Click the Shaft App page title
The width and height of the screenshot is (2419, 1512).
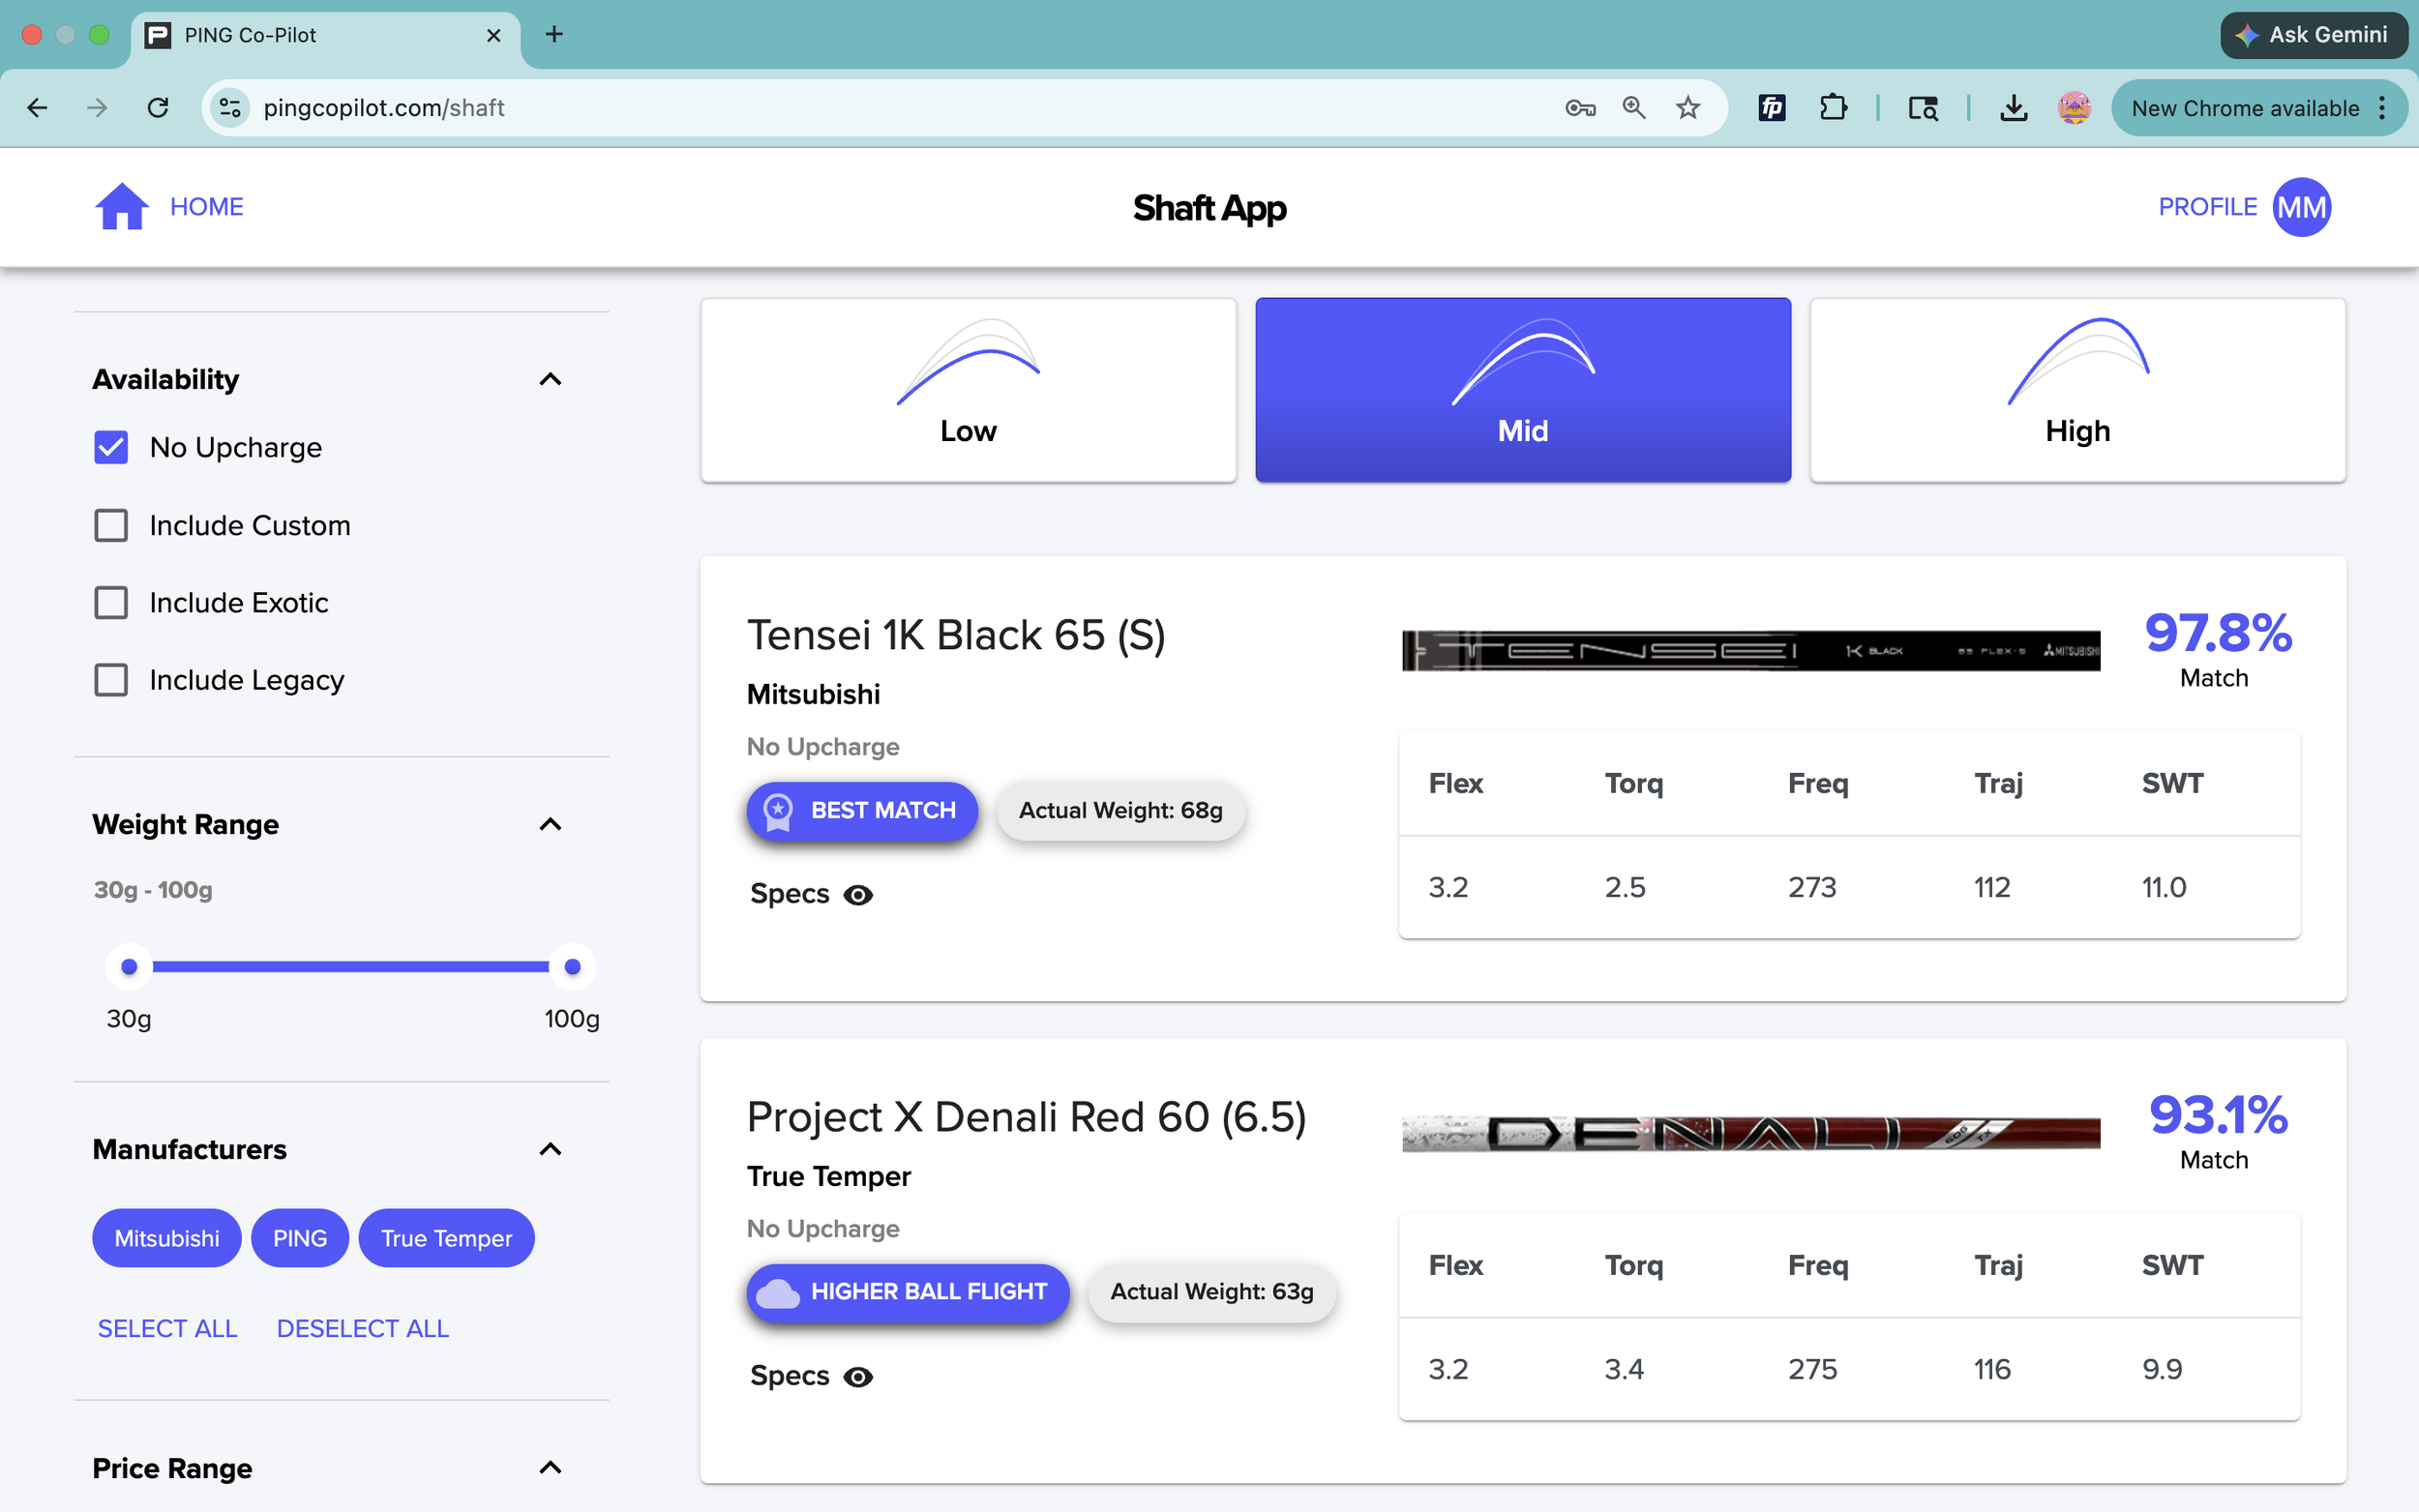1209,208
